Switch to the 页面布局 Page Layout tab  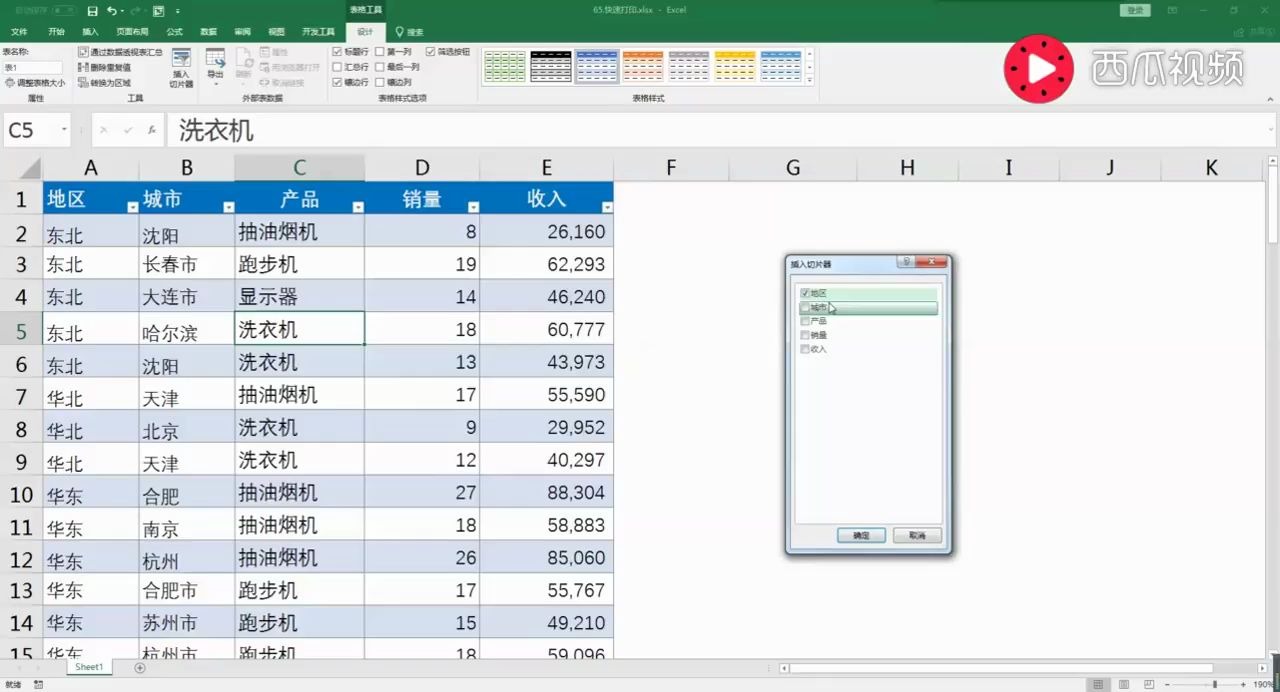[132, 32]
